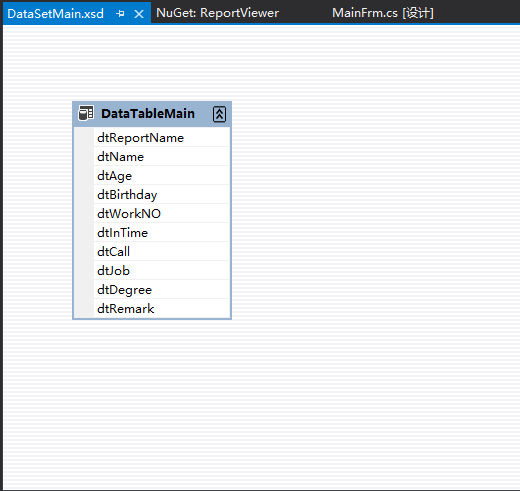Select the DataTableMain header title
Viewport: 520px width, 491px height.
148,114
